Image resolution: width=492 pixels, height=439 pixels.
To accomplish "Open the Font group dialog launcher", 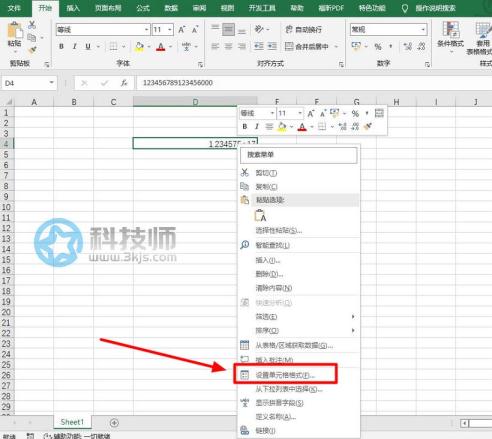I will click(x=200, y=65).
